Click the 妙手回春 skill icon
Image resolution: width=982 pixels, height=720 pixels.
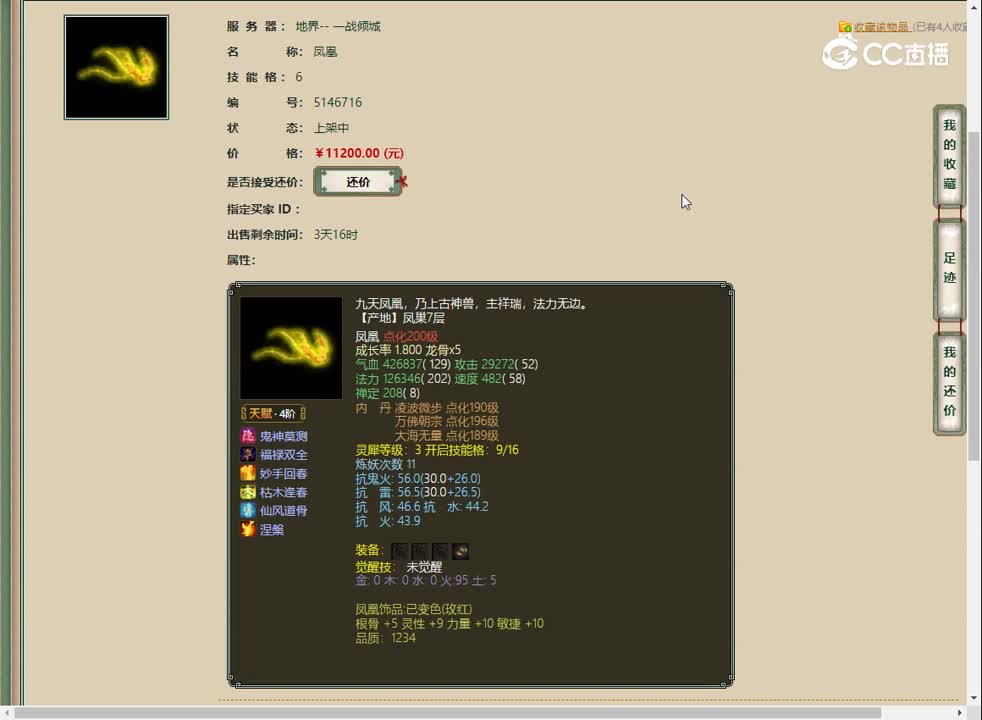pyautogui.click(x=248, y=473)
